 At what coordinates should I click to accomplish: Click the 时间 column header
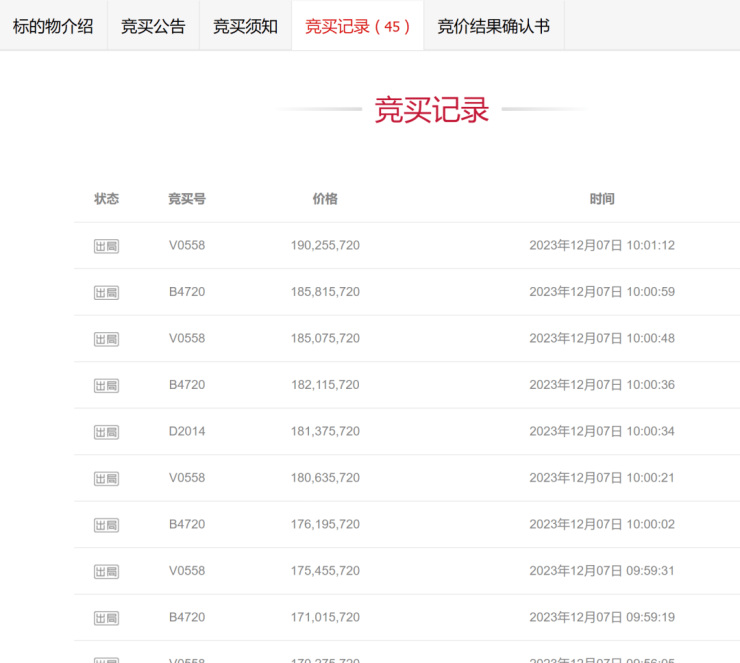(x=602, y=199)
